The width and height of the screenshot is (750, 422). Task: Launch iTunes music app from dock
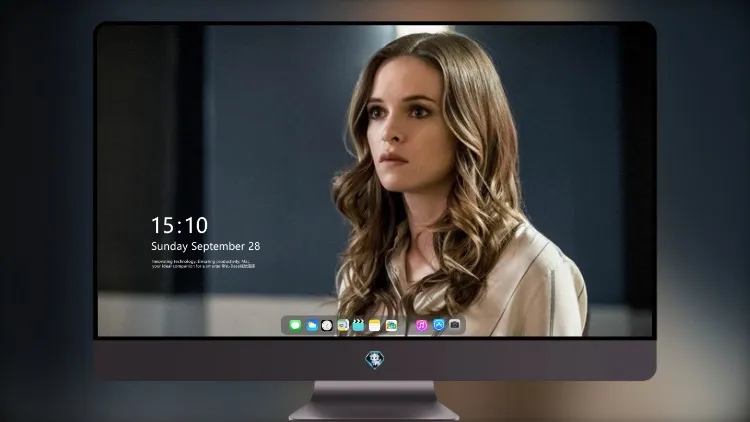(421, 326)
